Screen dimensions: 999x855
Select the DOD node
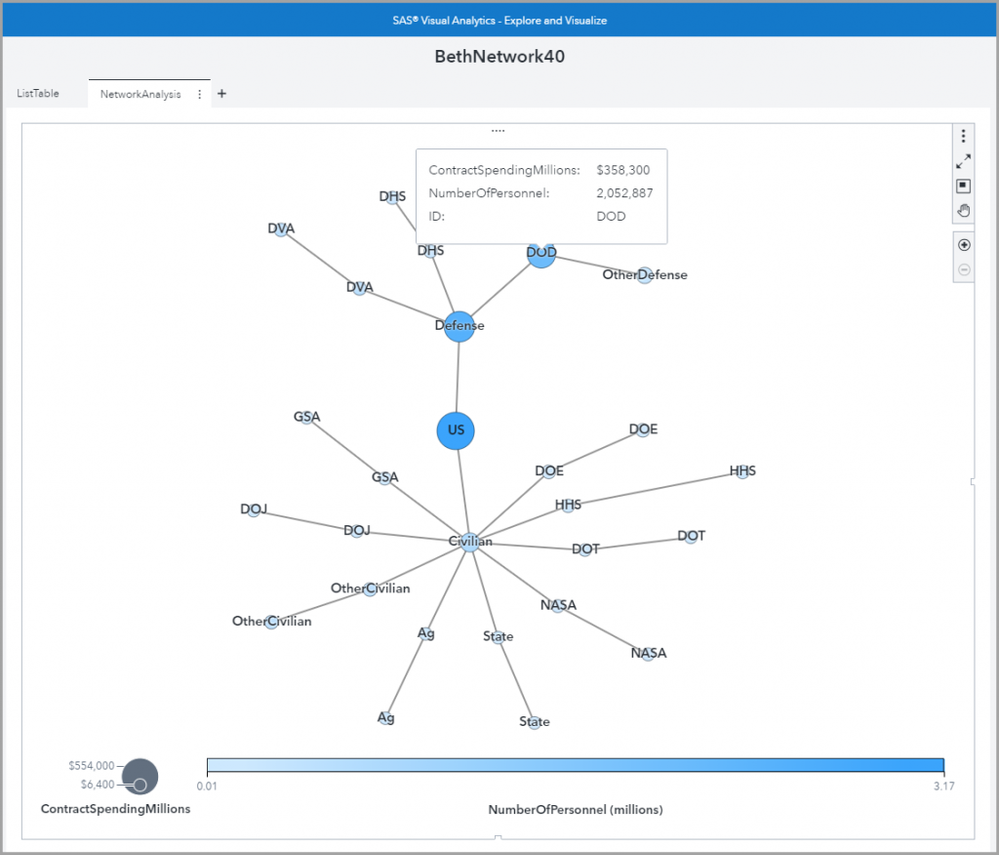tap(542, 254)
